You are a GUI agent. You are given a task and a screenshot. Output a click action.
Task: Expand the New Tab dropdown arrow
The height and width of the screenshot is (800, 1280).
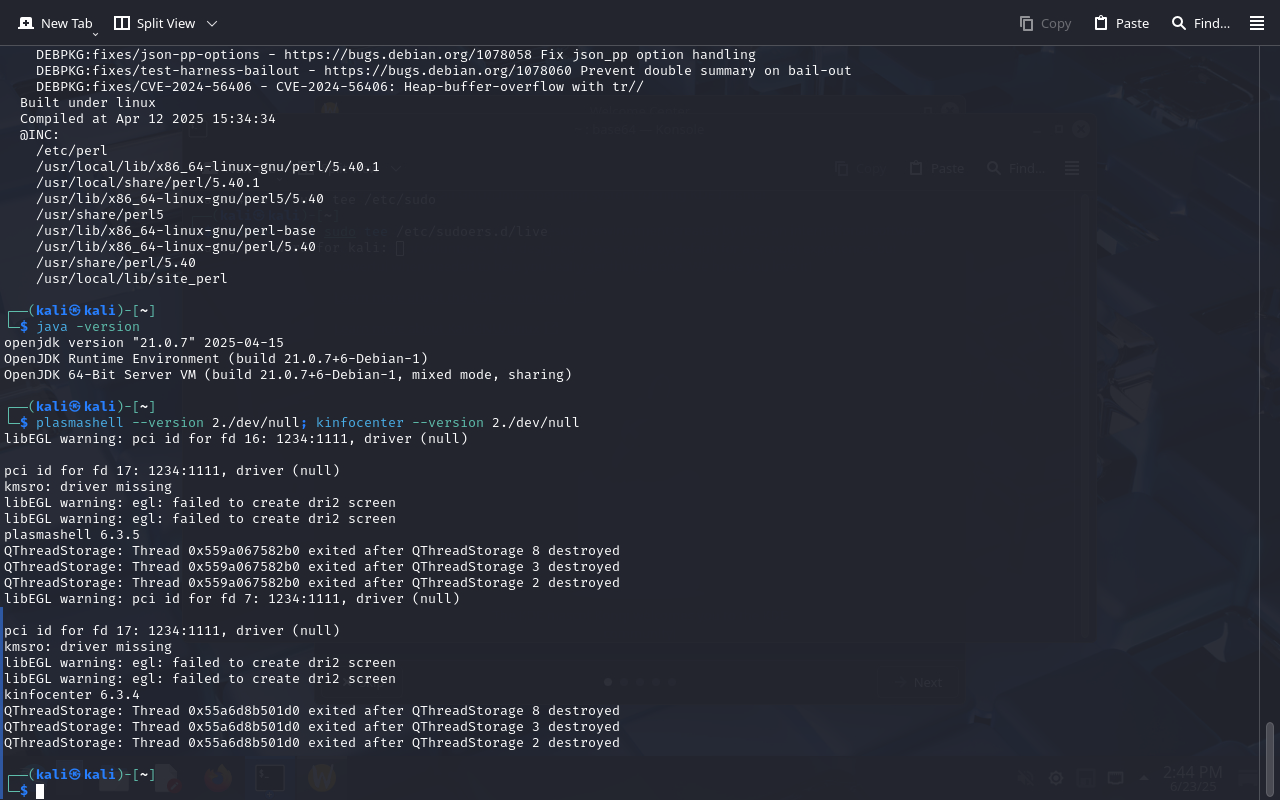(x=95, y=34)
